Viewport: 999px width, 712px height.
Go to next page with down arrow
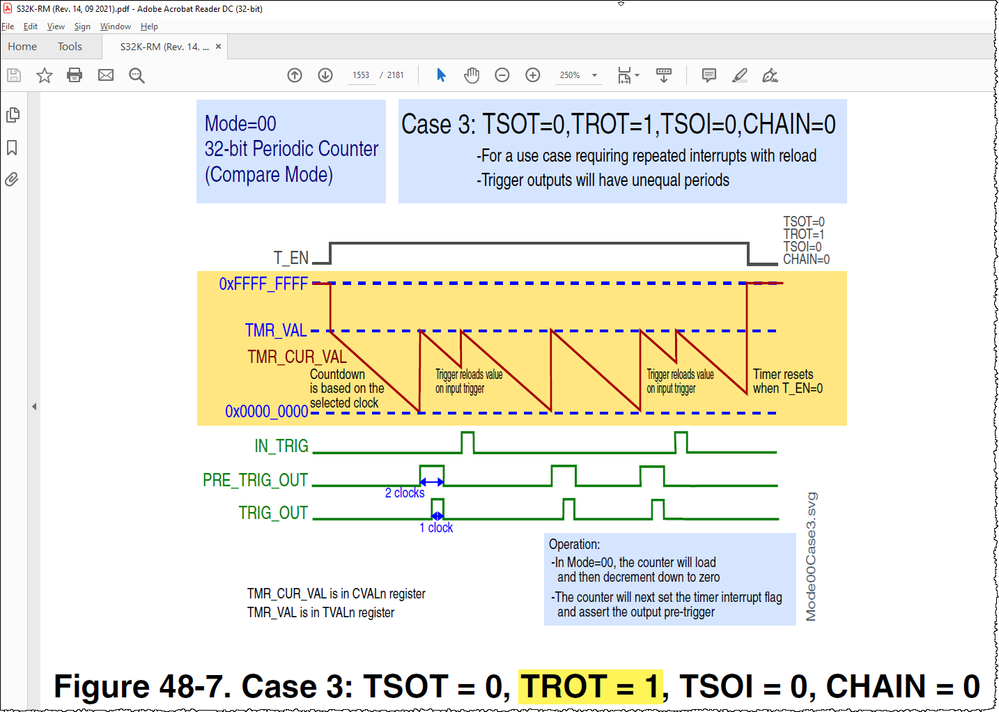325,75
